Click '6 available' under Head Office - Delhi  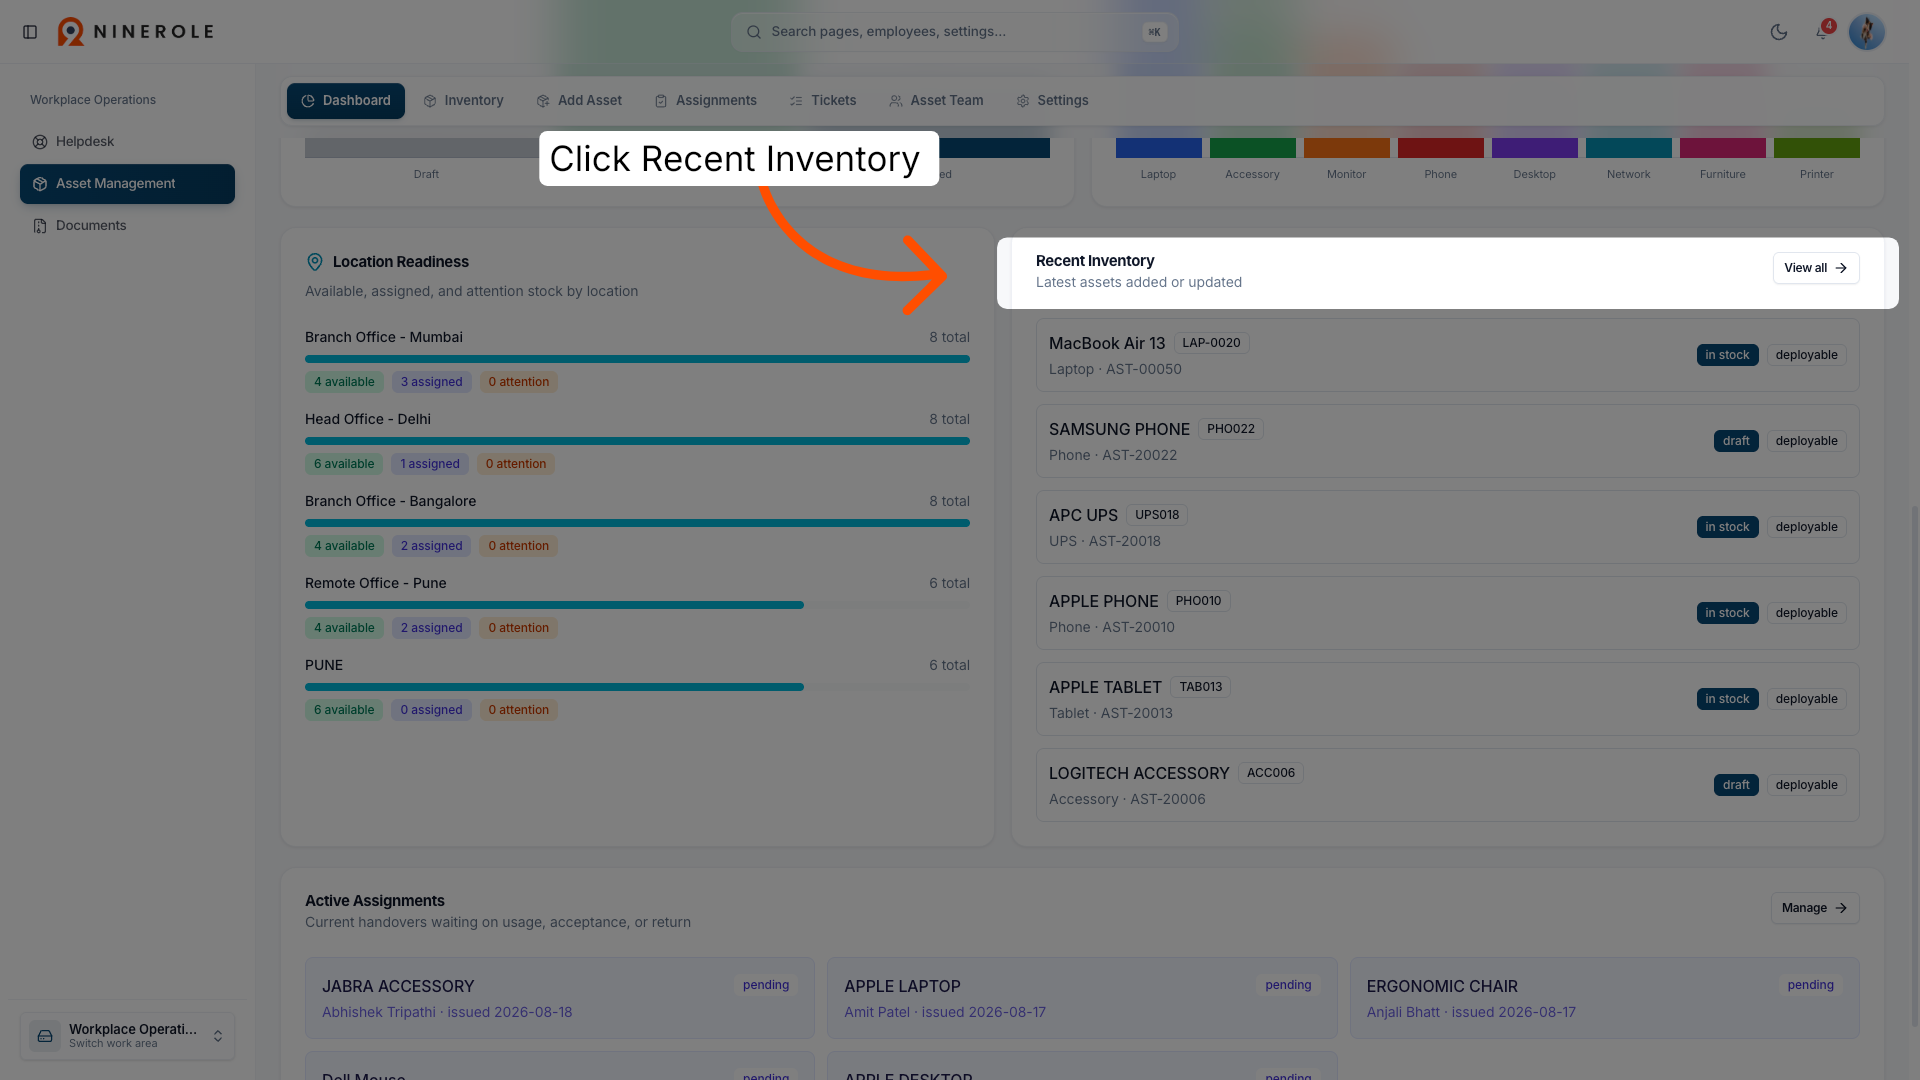(344, 464)
